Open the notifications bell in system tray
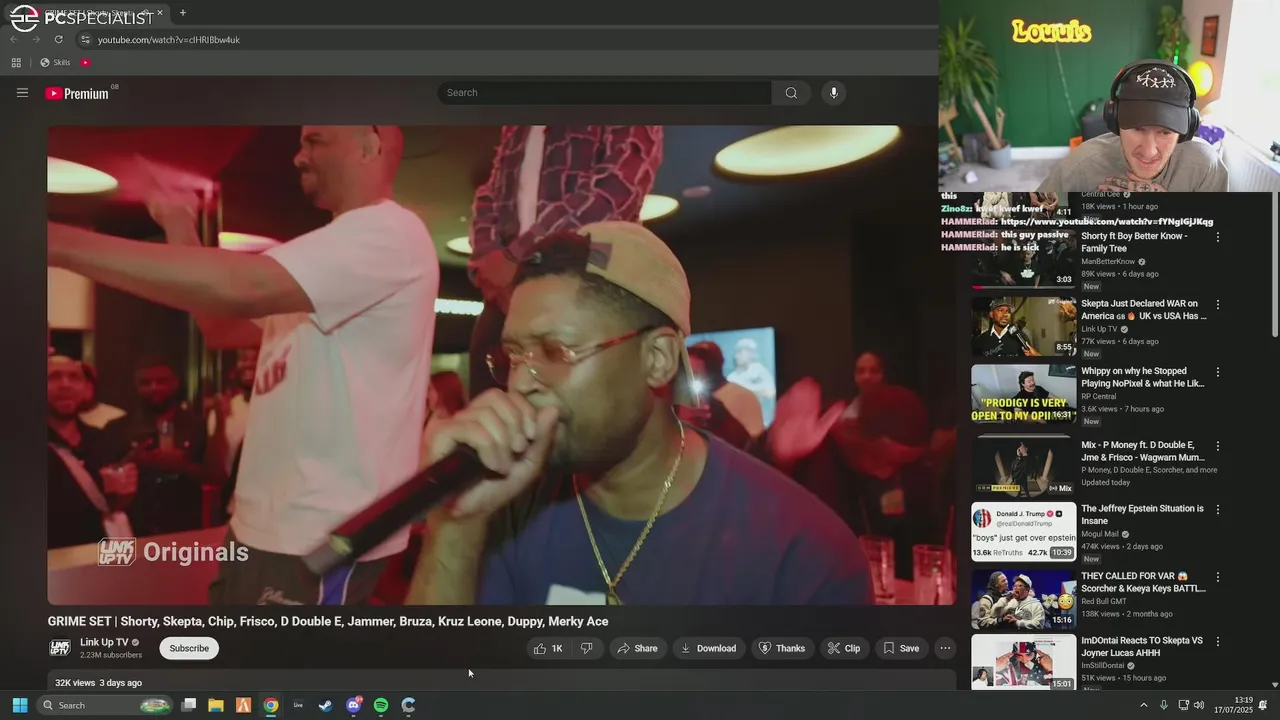The height and width of the screenshot is (720, 1280). 1263,705
